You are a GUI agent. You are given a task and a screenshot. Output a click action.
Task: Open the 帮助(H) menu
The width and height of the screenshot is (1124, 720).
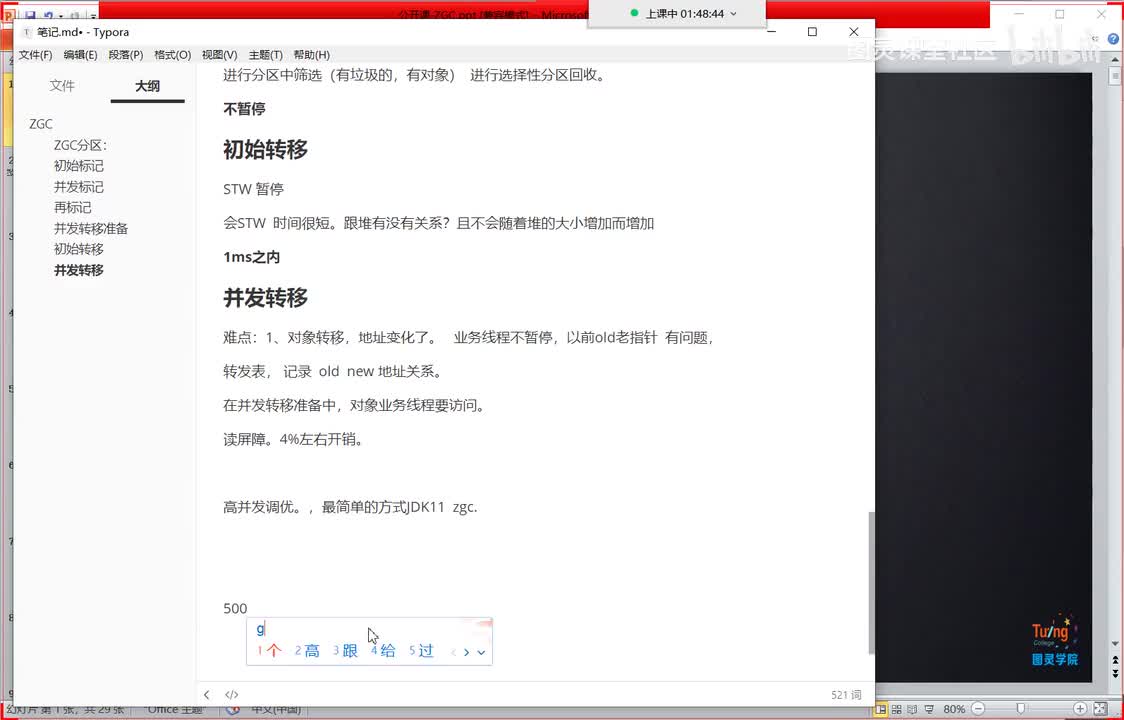pos(311,55)
